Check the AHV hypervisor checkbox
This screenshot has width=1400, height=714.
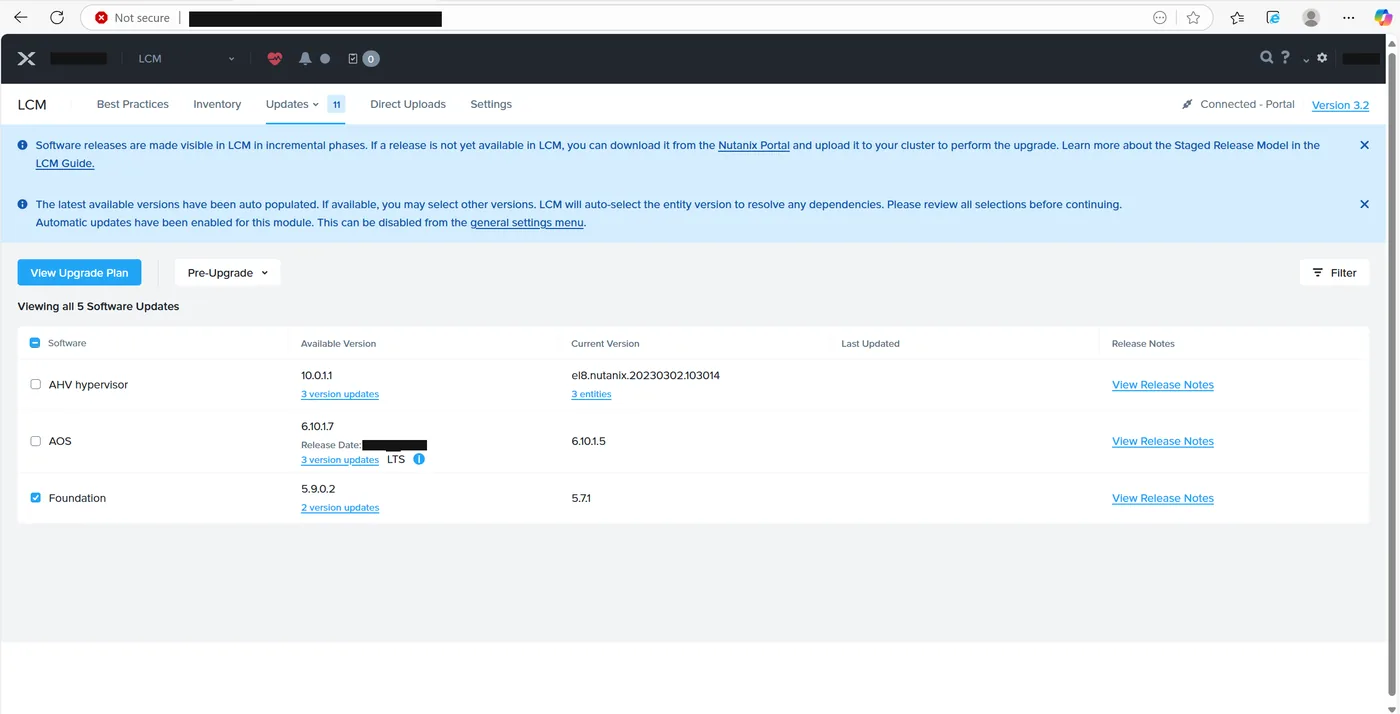pos(36,384)
